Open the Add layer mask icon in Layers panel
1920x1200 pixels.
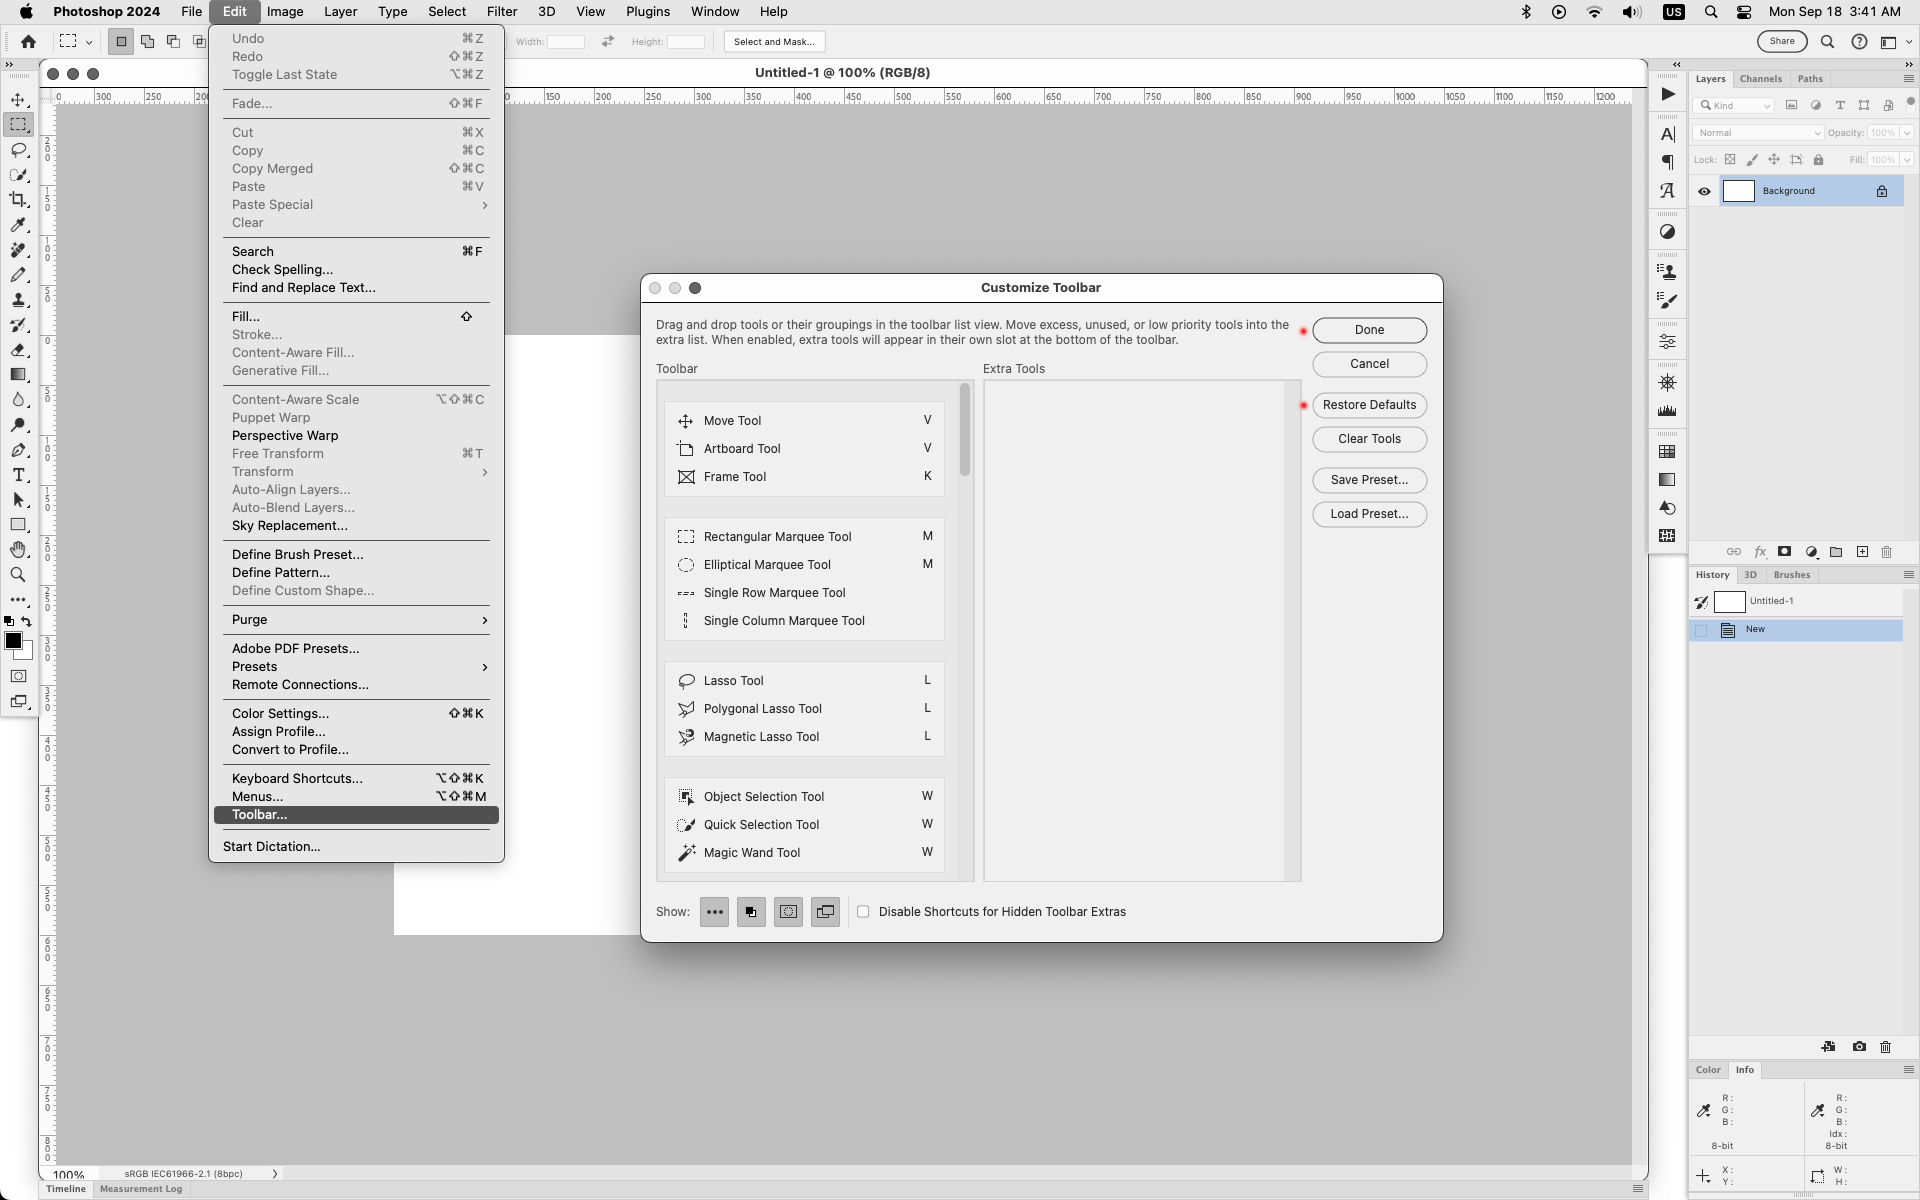1784,552
